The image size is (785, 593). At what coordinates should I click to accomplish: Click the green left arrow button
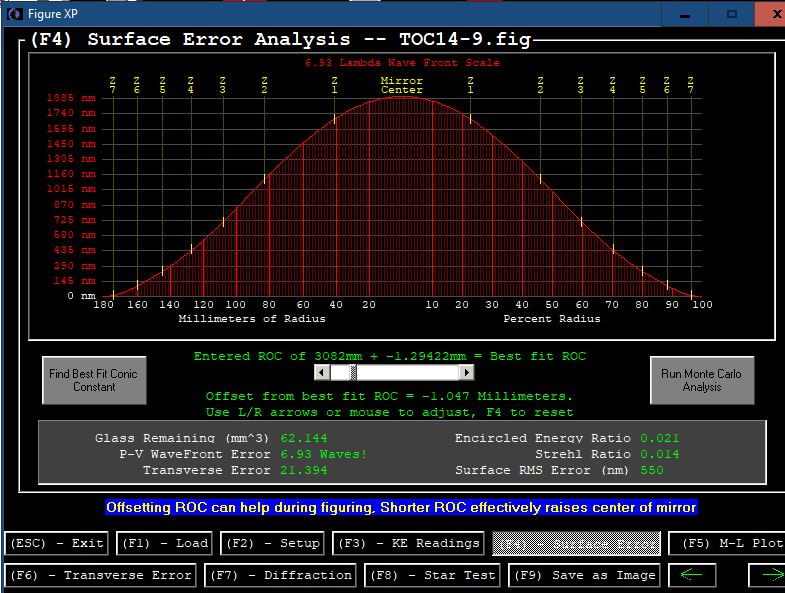[692, 575]
